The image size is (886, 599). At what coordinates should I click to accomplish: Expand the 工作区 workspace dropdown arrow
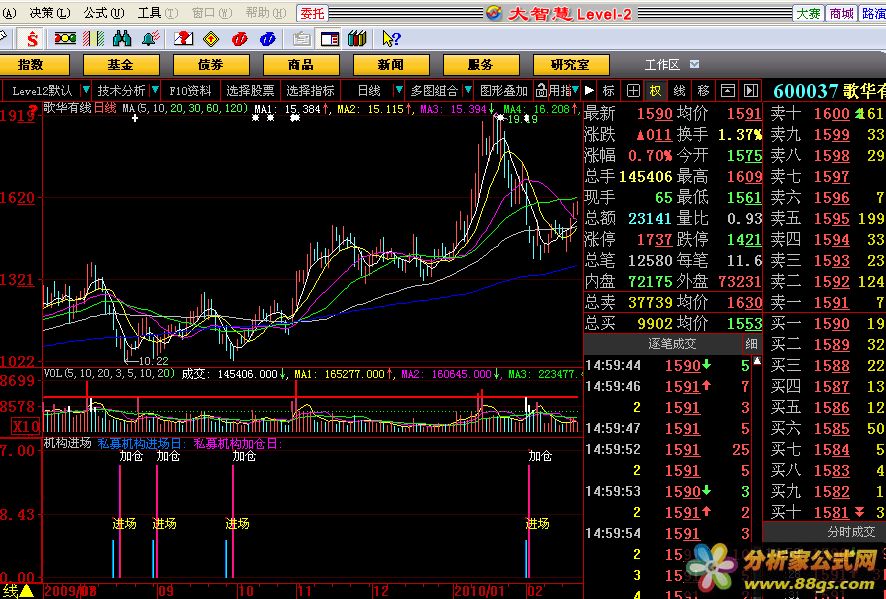pyautogui.click(x=694, y=64)
